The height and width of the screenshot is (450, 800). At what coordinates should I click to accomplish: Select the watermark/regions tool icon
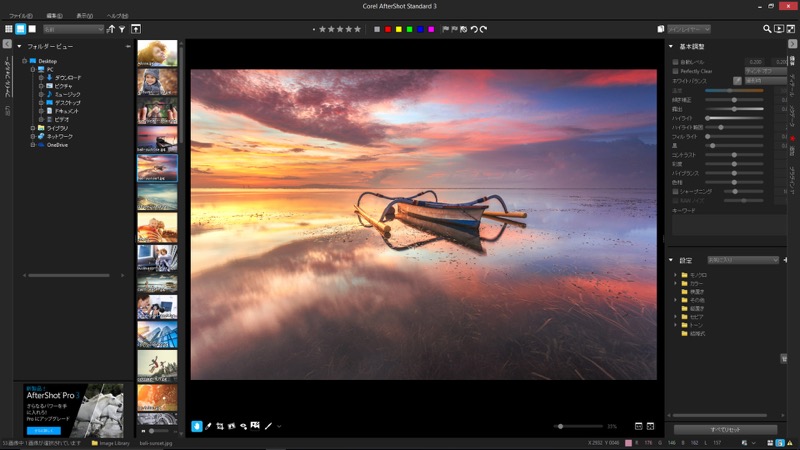(x=255, y=426)
